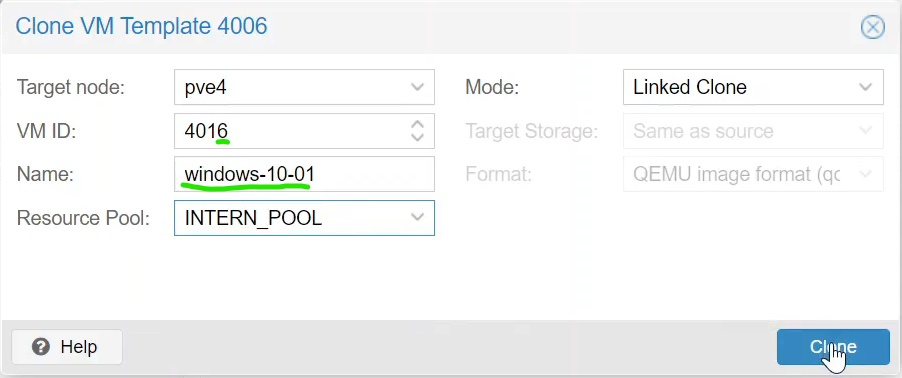Focus the Name field containing windows-10-01
Image resolution: width=902 pixels, height=378 pixels.
pyautogui.click(x=304, y=174)
